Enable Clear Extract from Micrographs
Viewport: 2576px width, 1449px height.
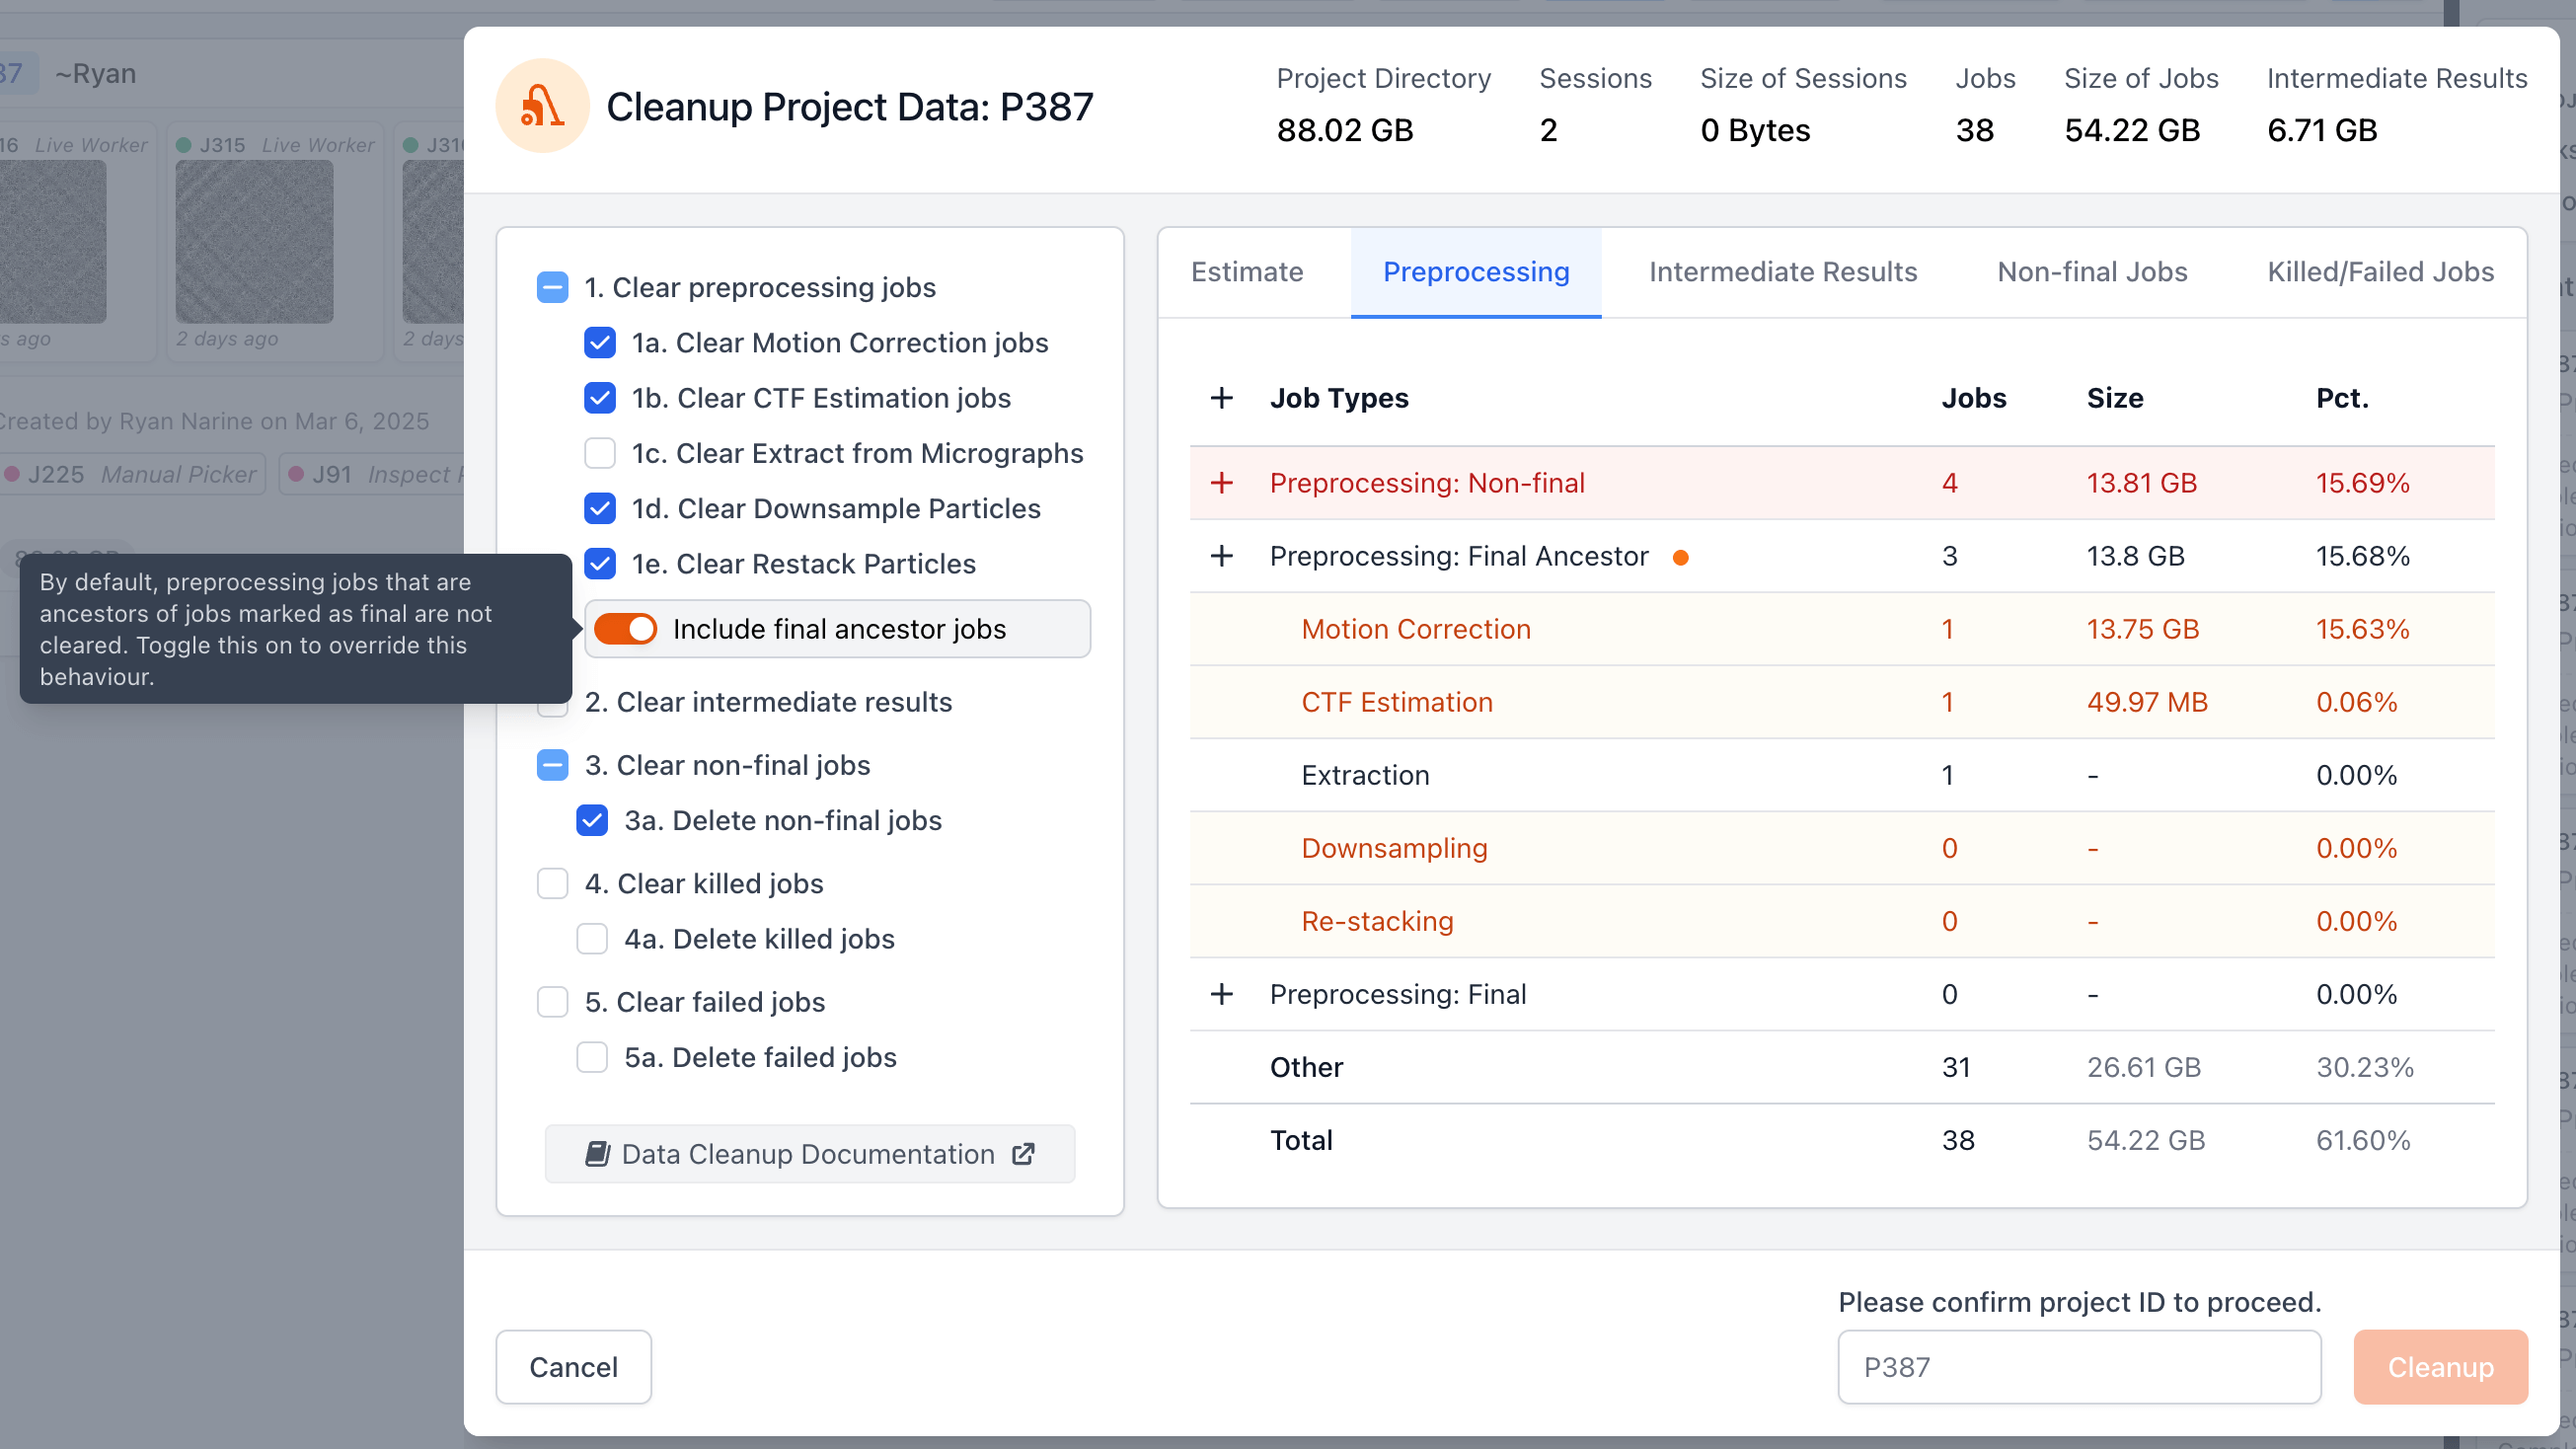pyautogui.click(x=599, y=453)
